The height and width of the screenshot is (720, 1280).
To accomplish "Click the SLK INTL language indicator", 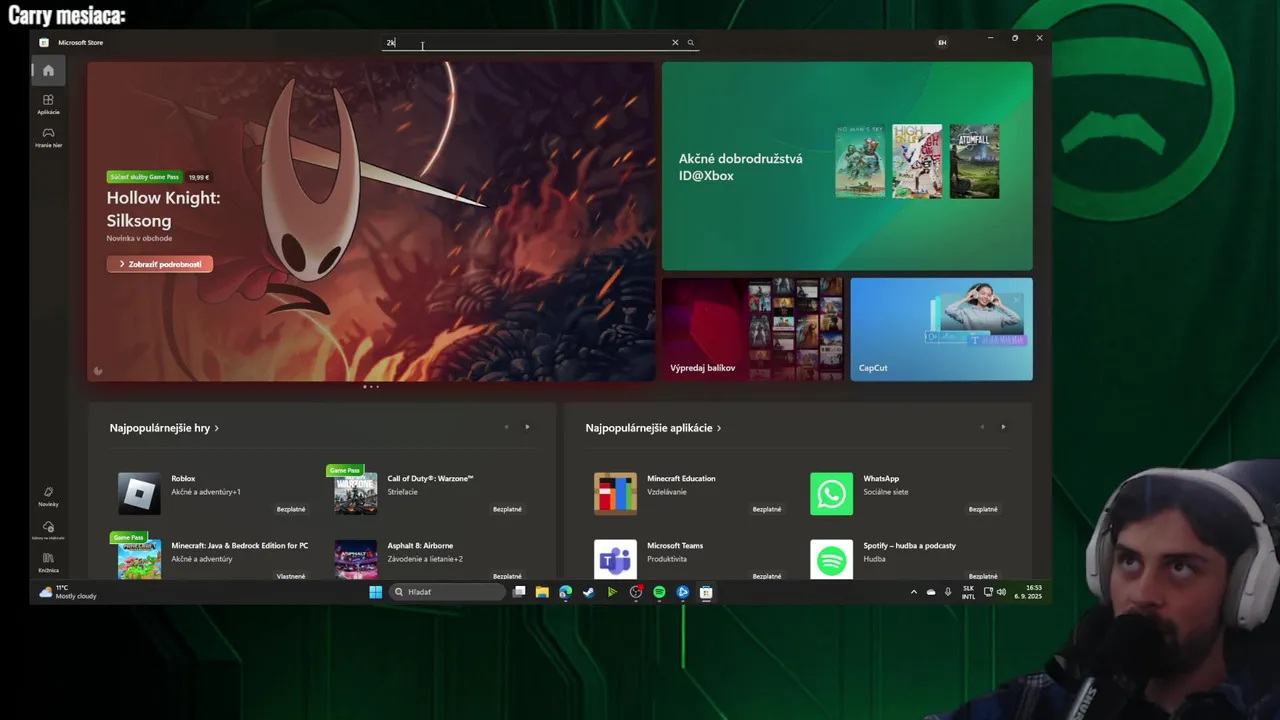I will 968,592.
